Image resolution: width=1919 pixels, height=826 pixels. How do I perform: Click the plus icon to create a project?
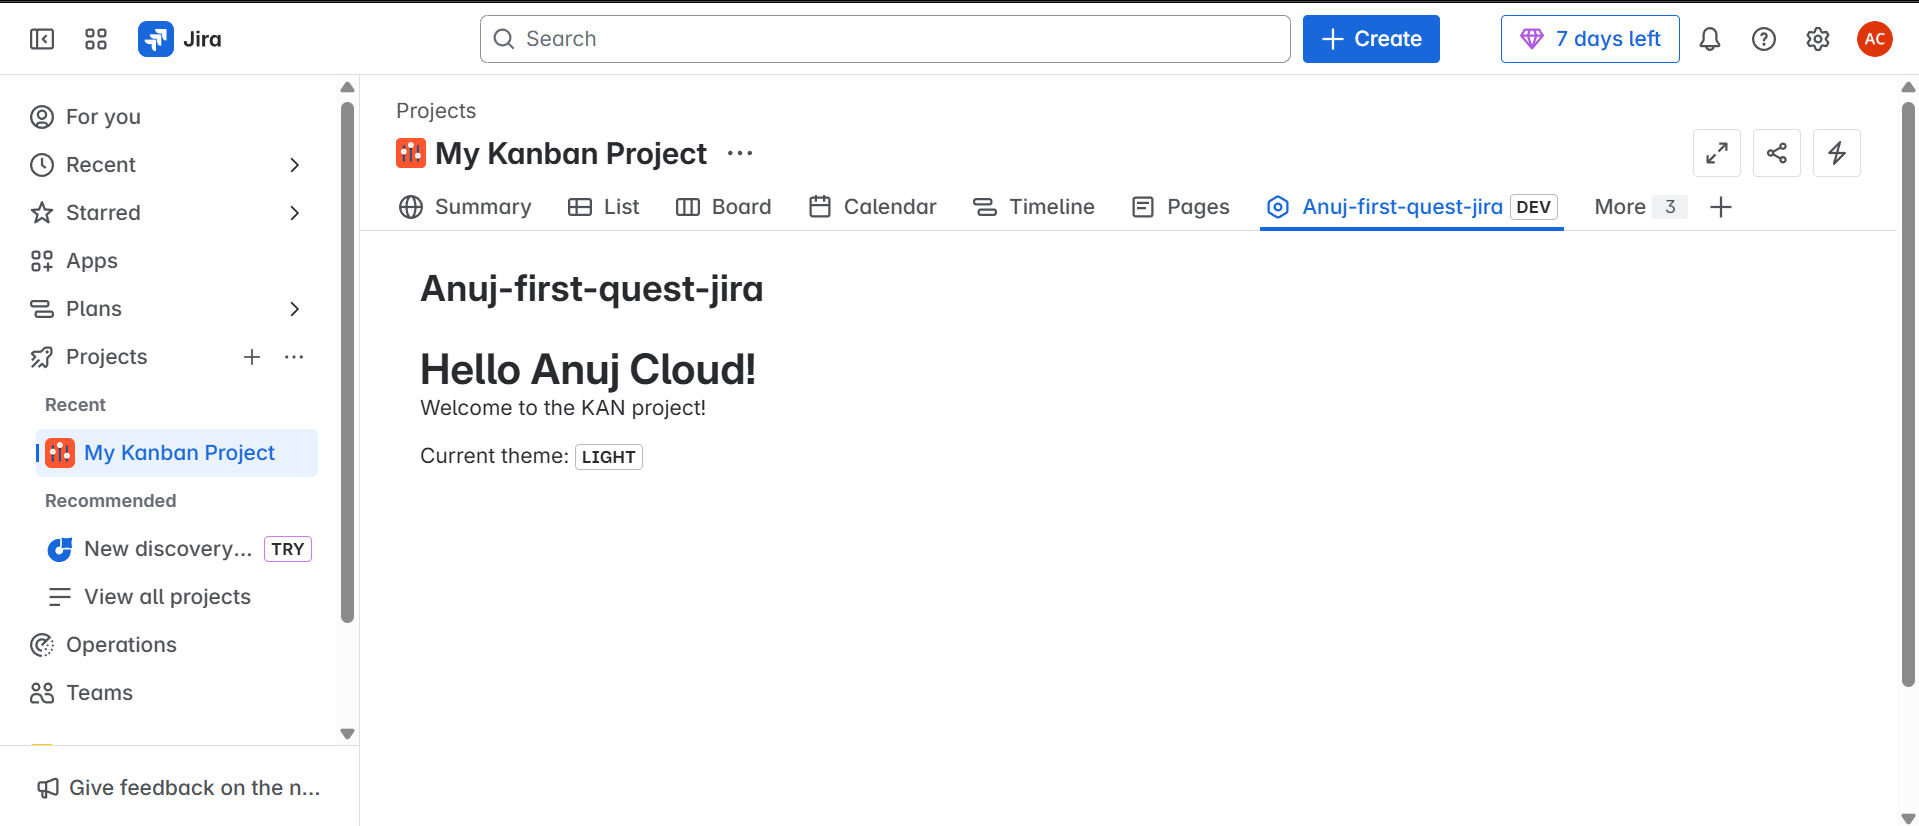pos(252,357)
